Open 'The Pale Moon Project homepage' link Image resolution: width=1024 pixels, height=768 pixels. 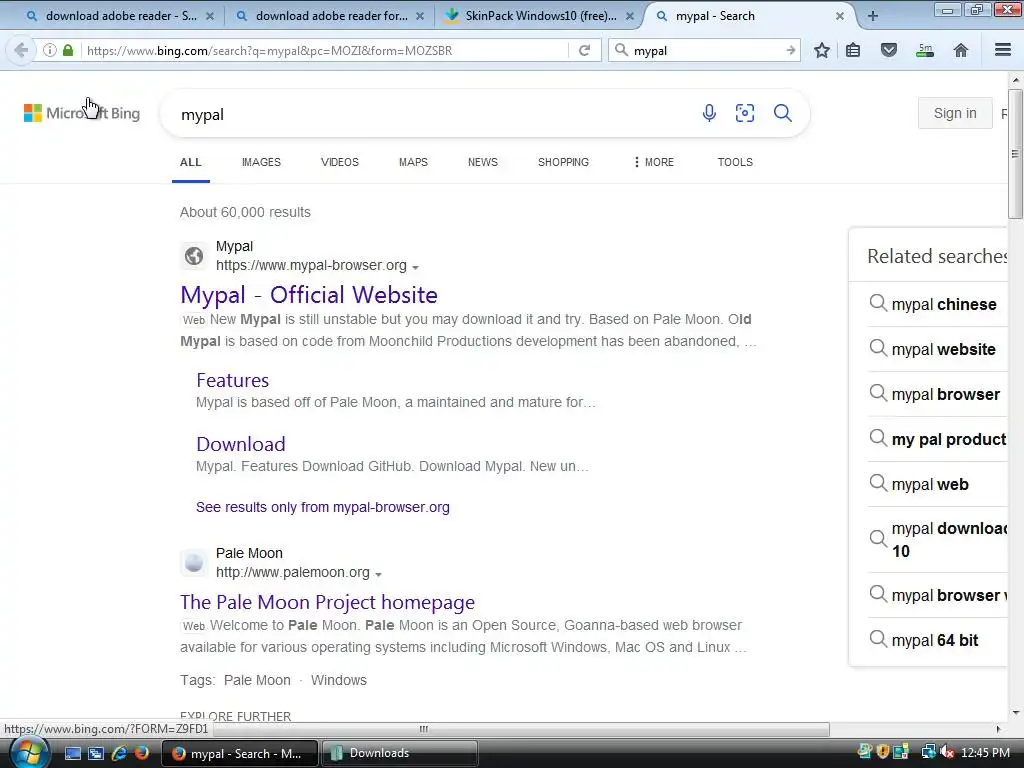pyautogui.click(x=327, y=602)
